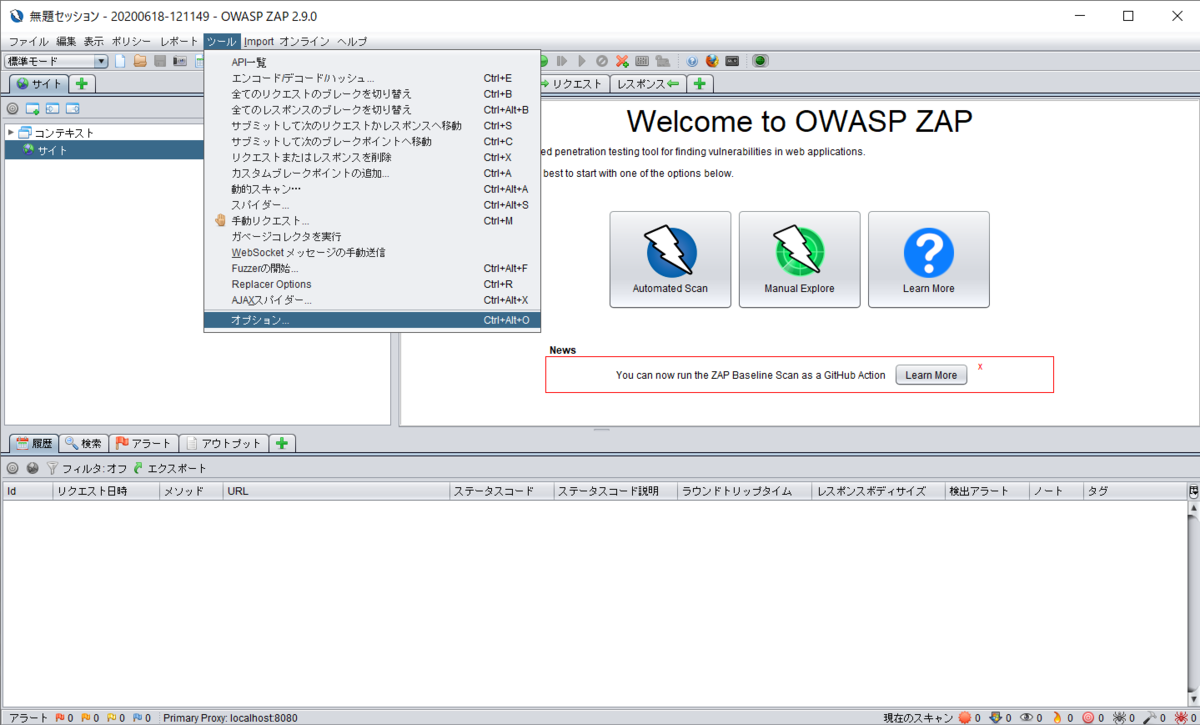
Task: Click the Automated Scan button label
Action: (x=670, y=289)
